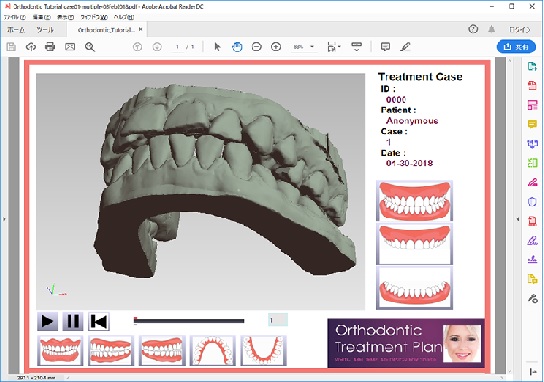
Task: Click the zoom in plus icon
Action: coord(276,46)
